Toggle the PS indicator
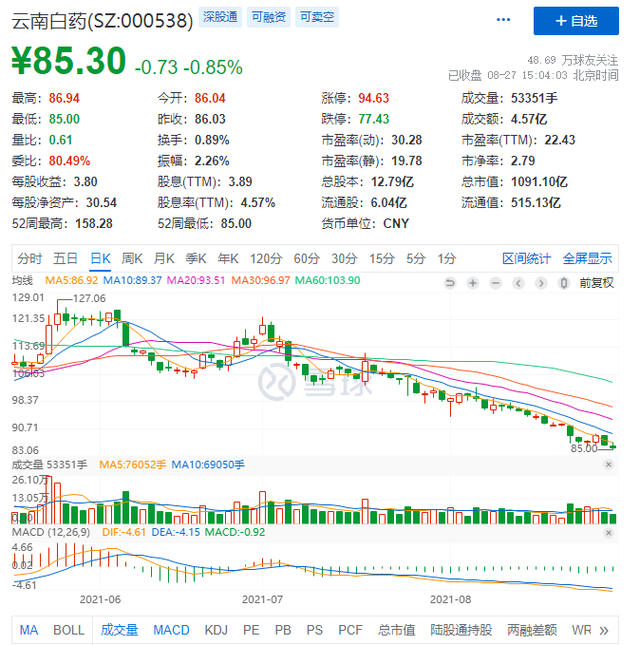 (x=314, y=630)
